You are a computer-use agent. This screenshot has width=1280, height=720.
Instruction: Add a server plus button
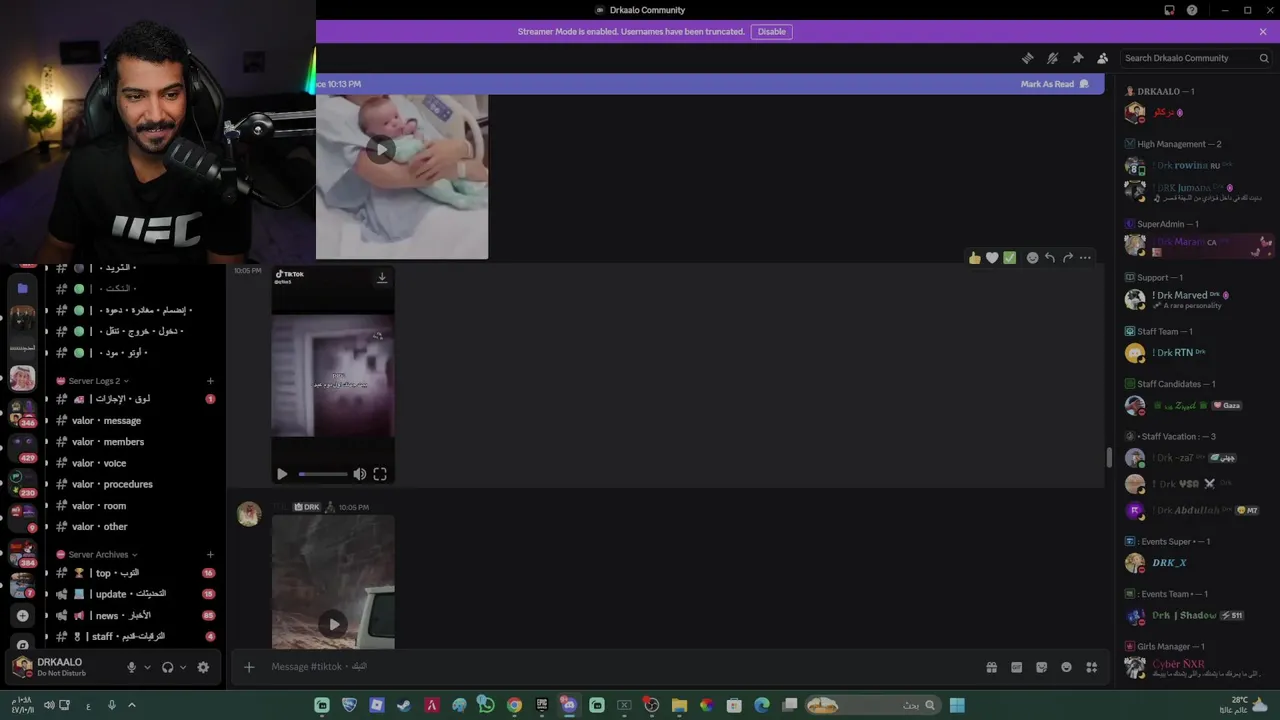(x=22, y=616)
